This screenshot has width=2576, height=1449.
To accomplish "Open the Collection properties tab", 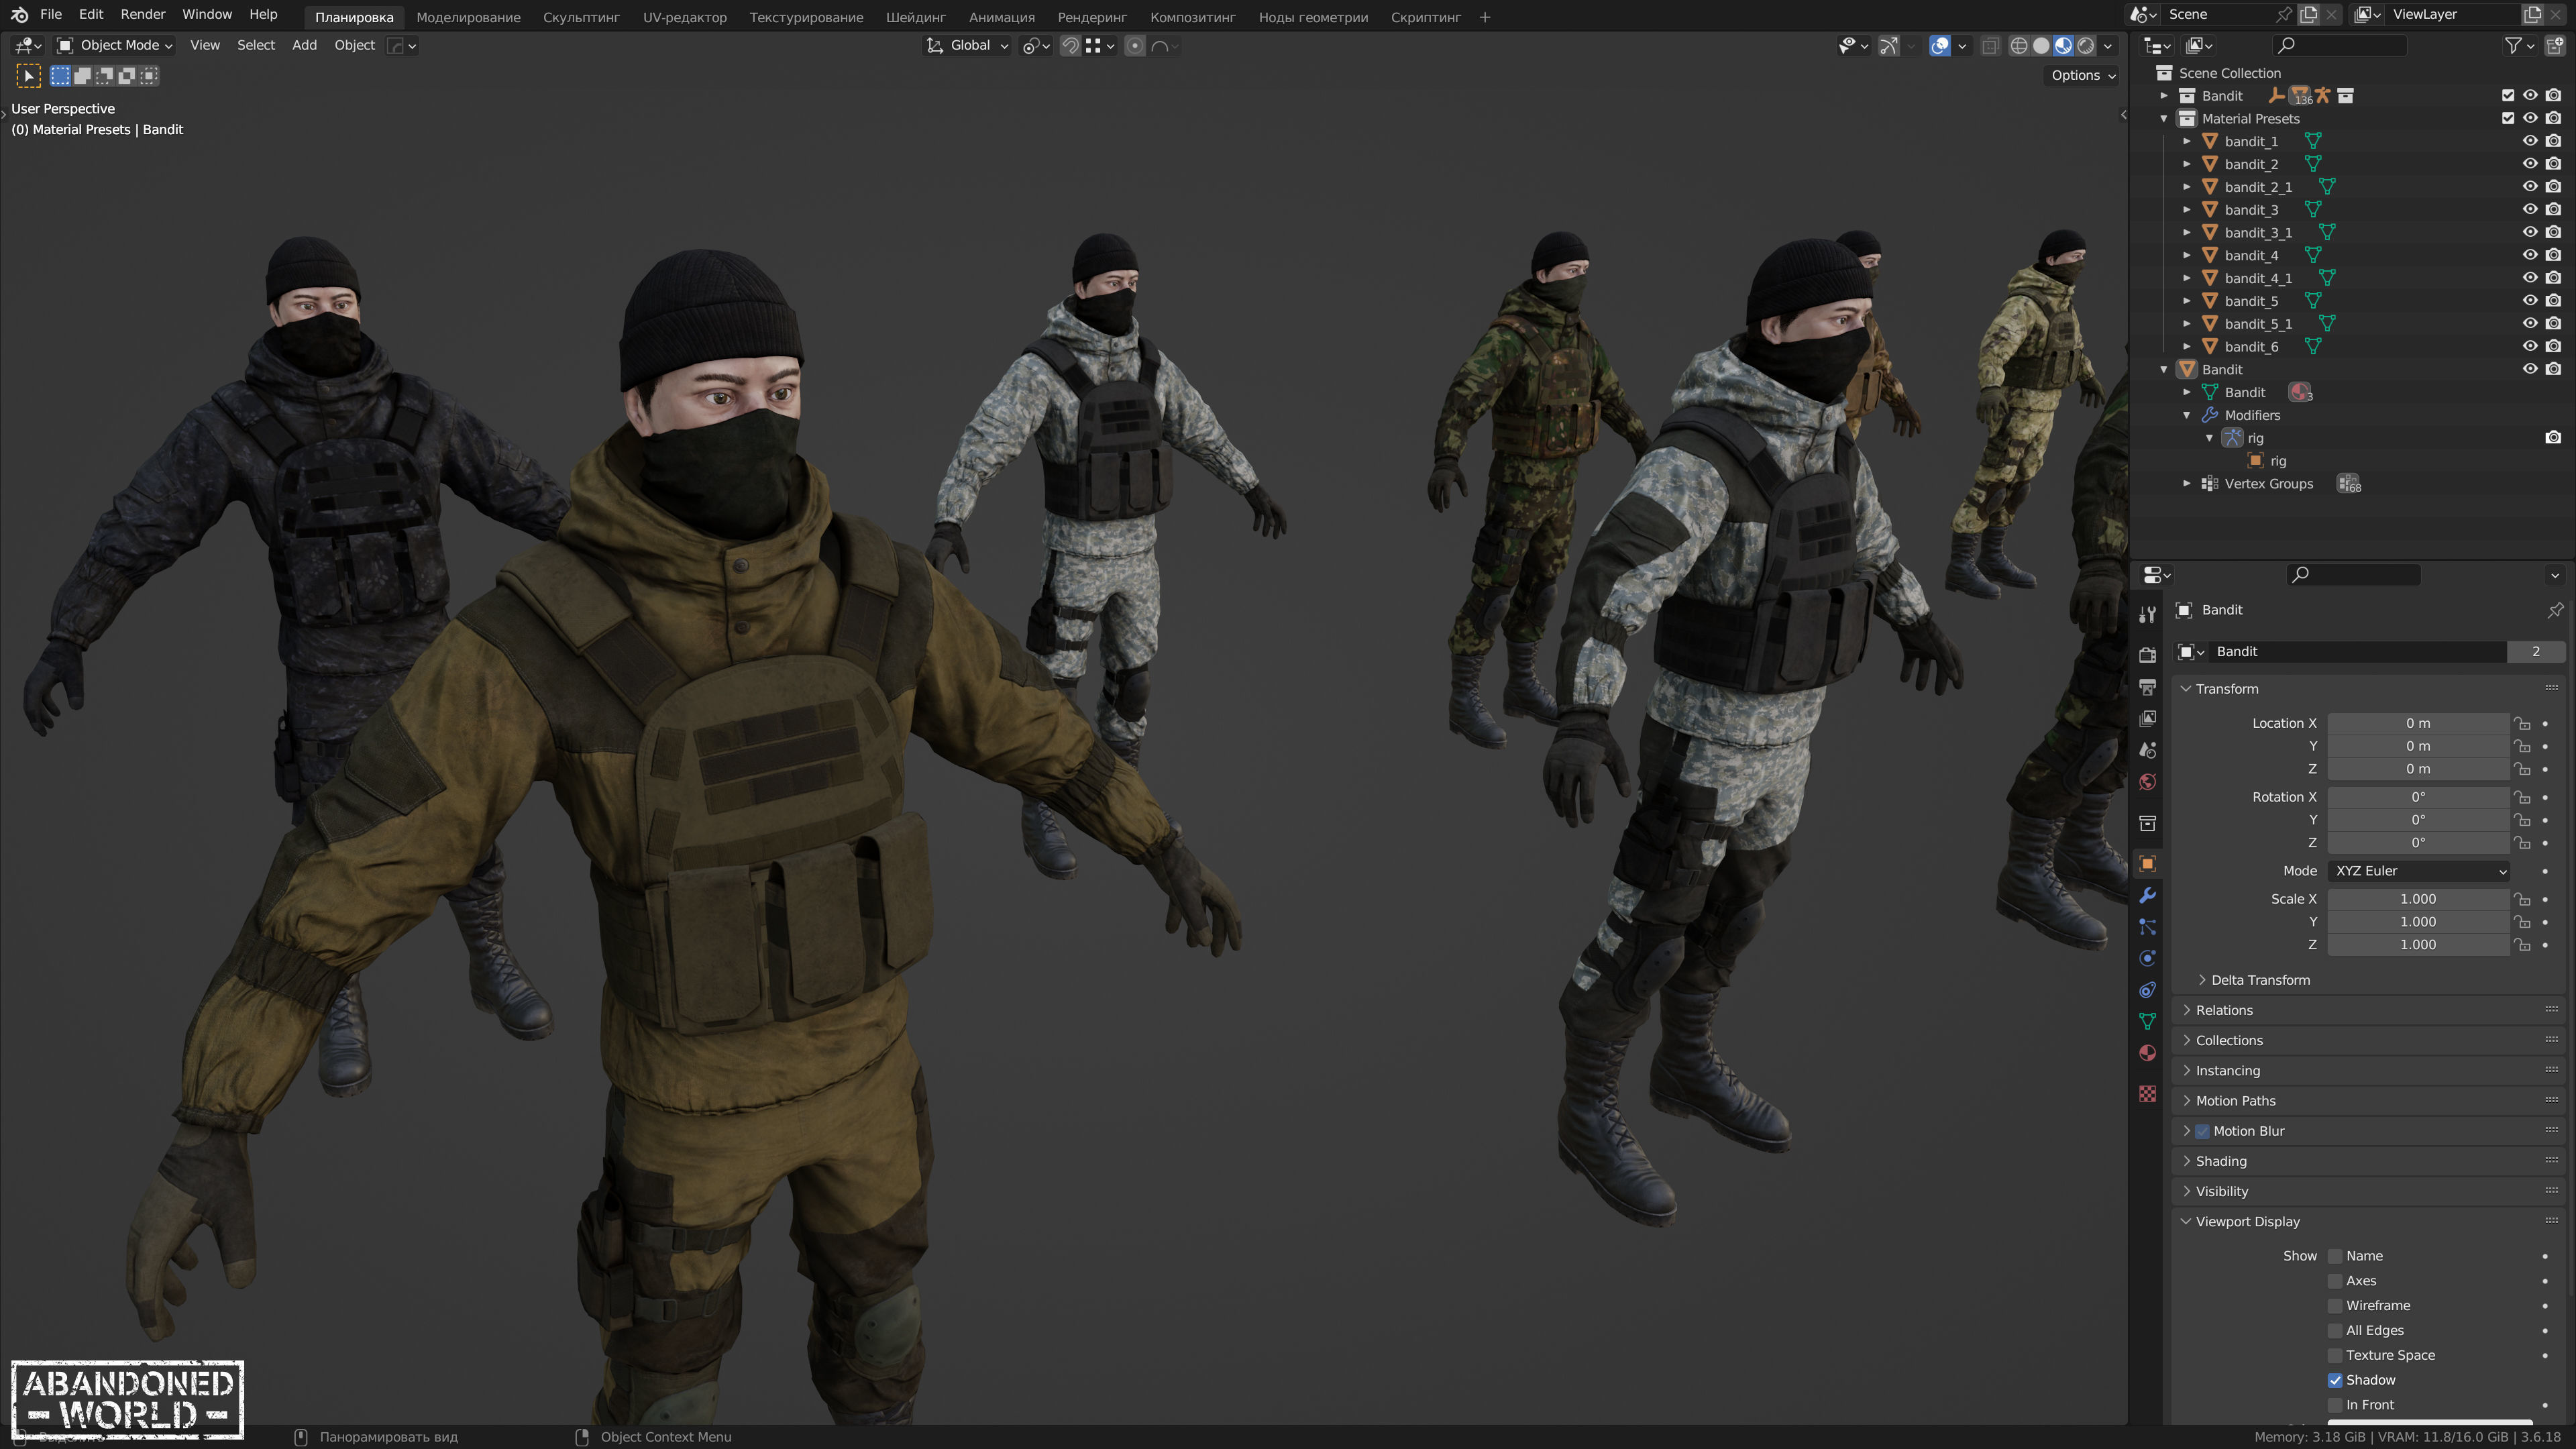I will coord(2147,823).
